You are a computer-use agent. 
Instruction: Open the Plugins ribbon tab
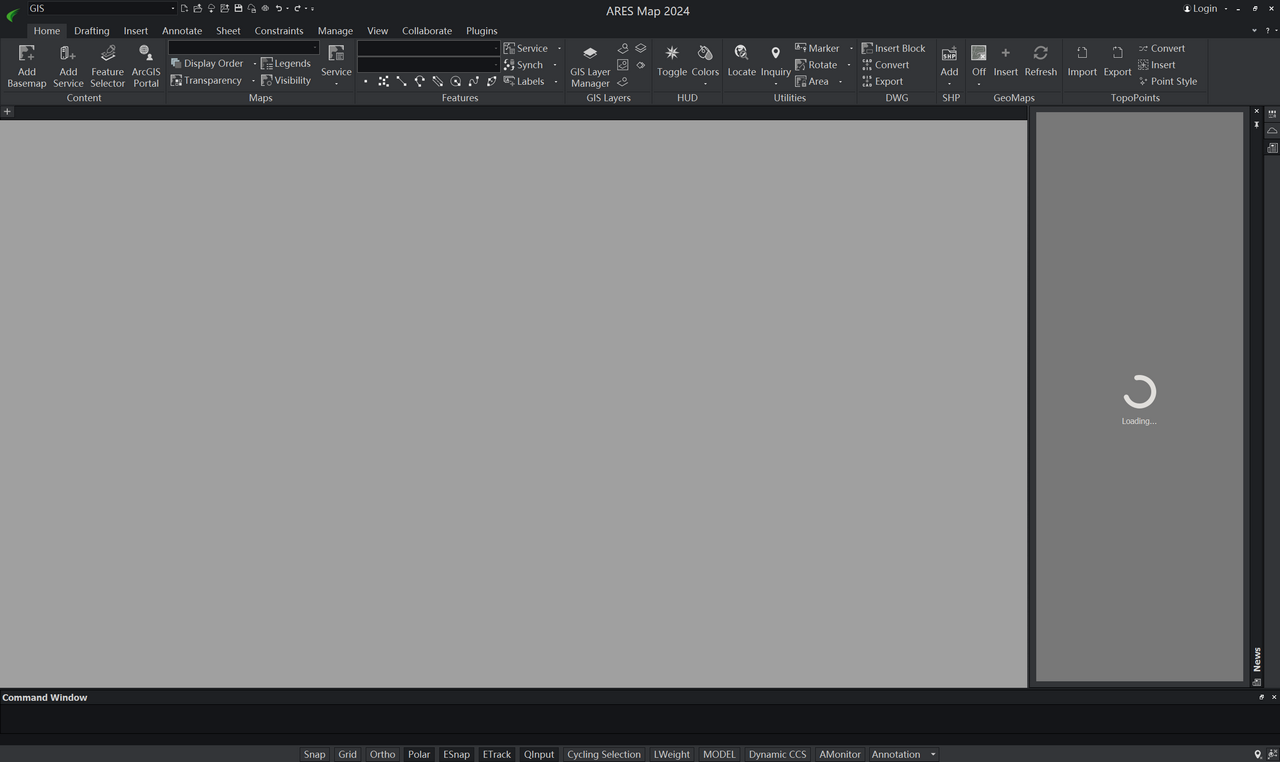pyautogui.click(x=481, y=31)
